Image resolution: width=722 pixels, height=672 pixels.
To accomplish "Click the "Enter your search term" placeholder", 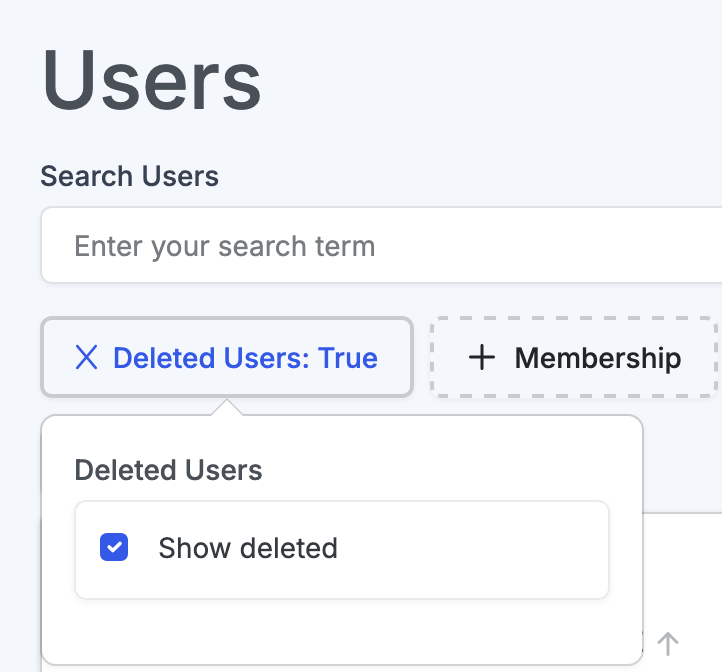I will 225,246.
